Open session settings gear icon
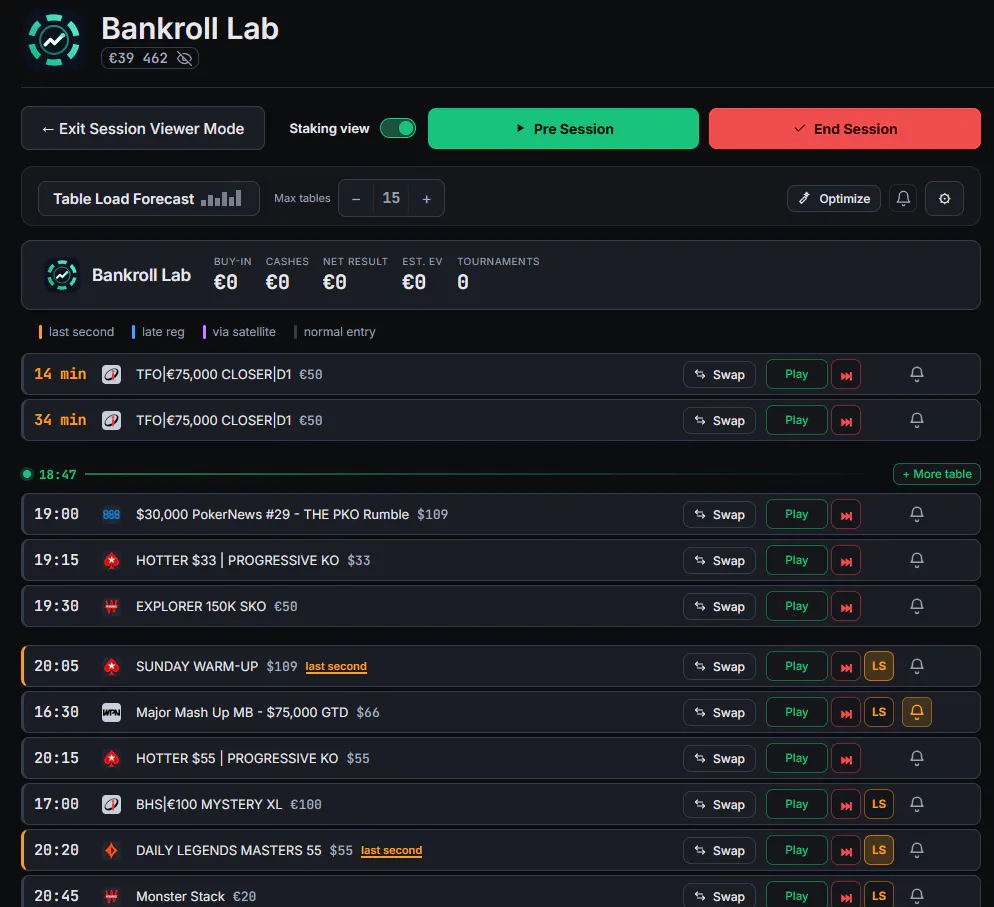 (x=945, y=198)
